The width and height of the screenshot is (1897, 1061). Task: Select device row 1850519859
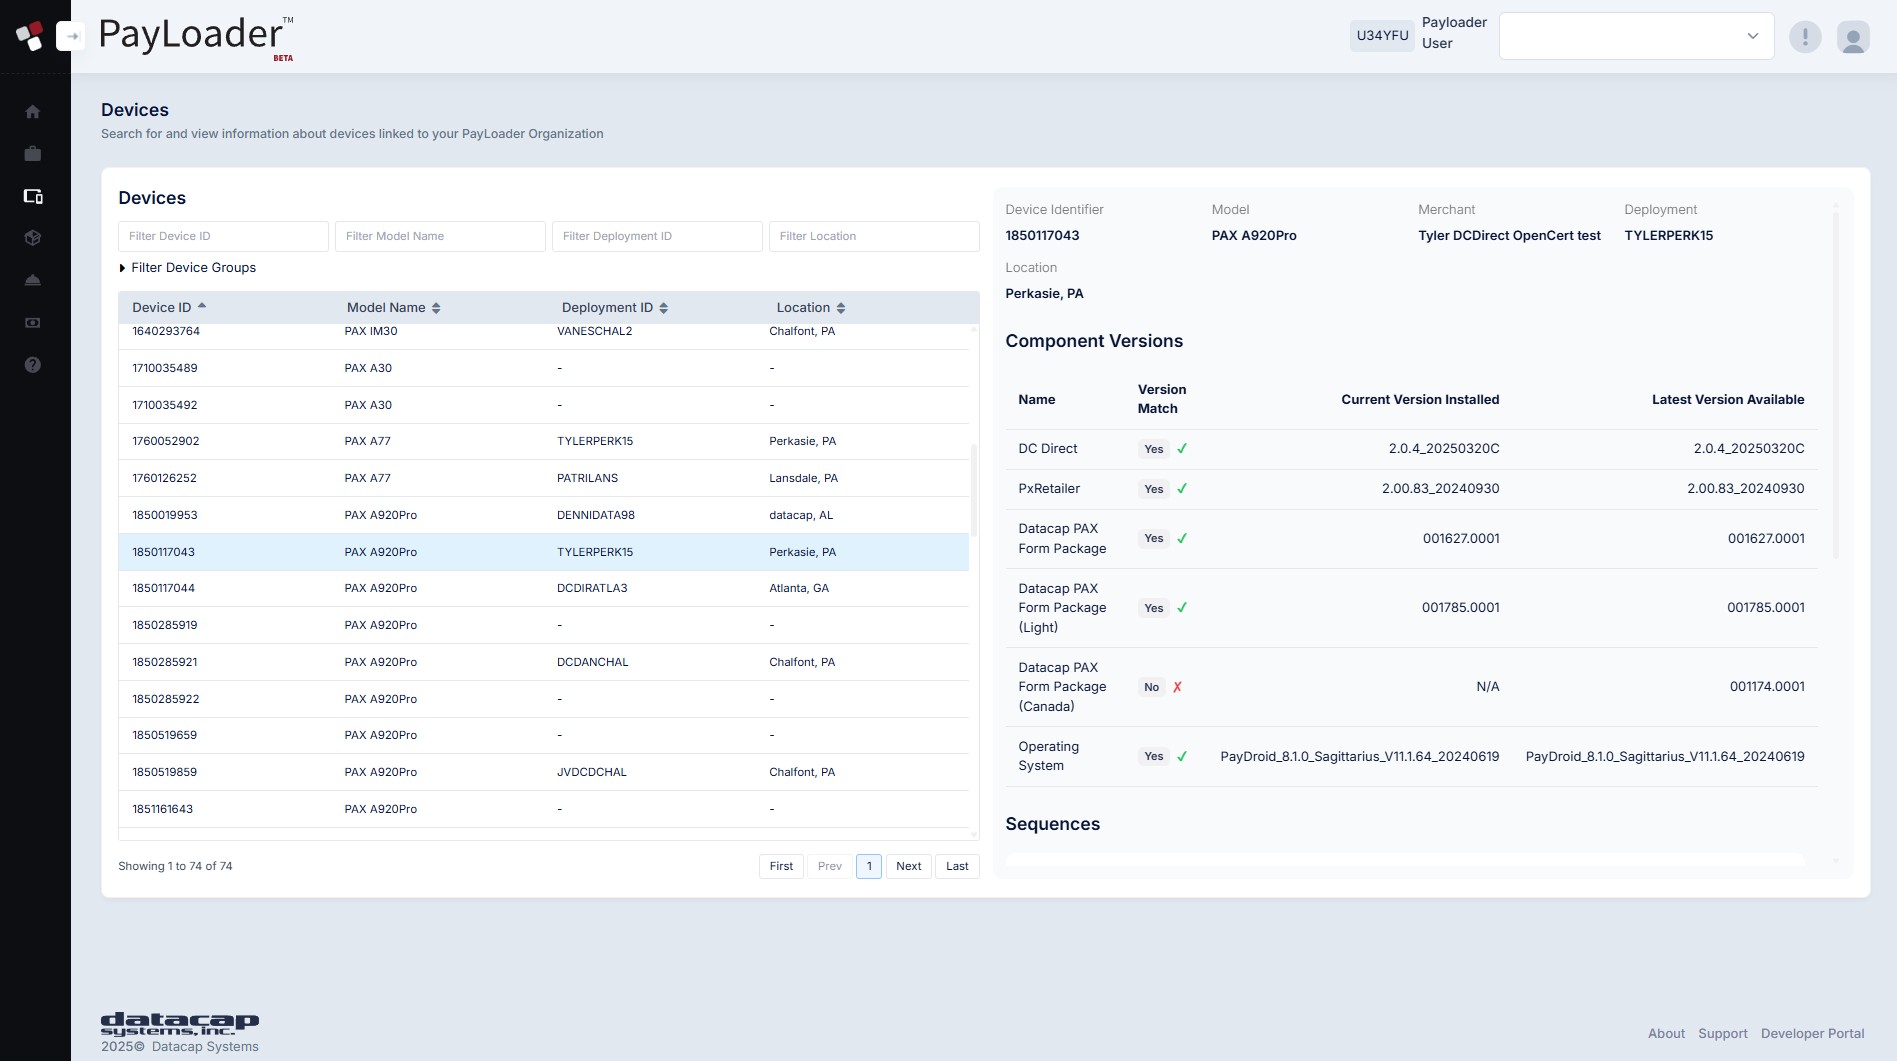(543, 772)
